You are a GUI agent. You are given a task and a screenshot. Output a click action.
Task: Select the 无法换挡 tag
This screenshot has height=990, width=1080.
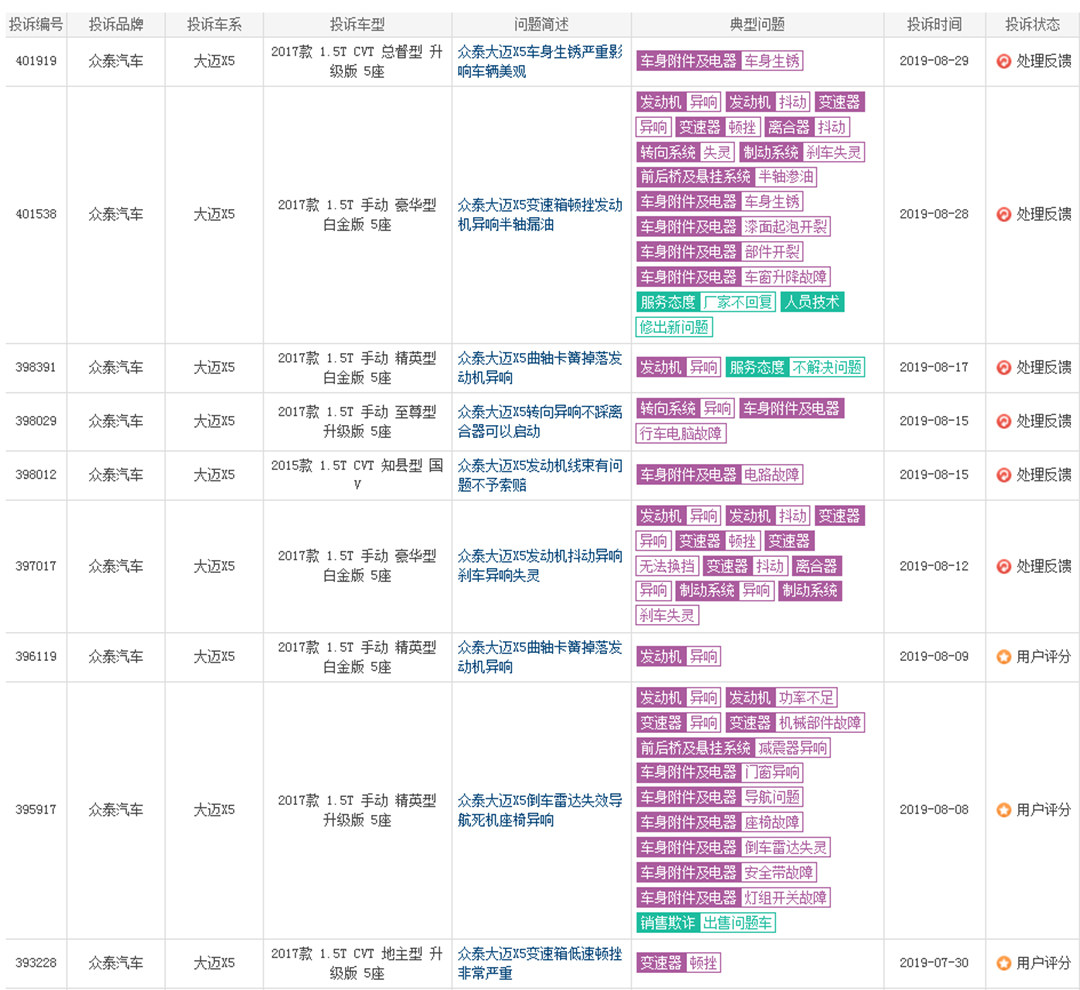[666, 566]
